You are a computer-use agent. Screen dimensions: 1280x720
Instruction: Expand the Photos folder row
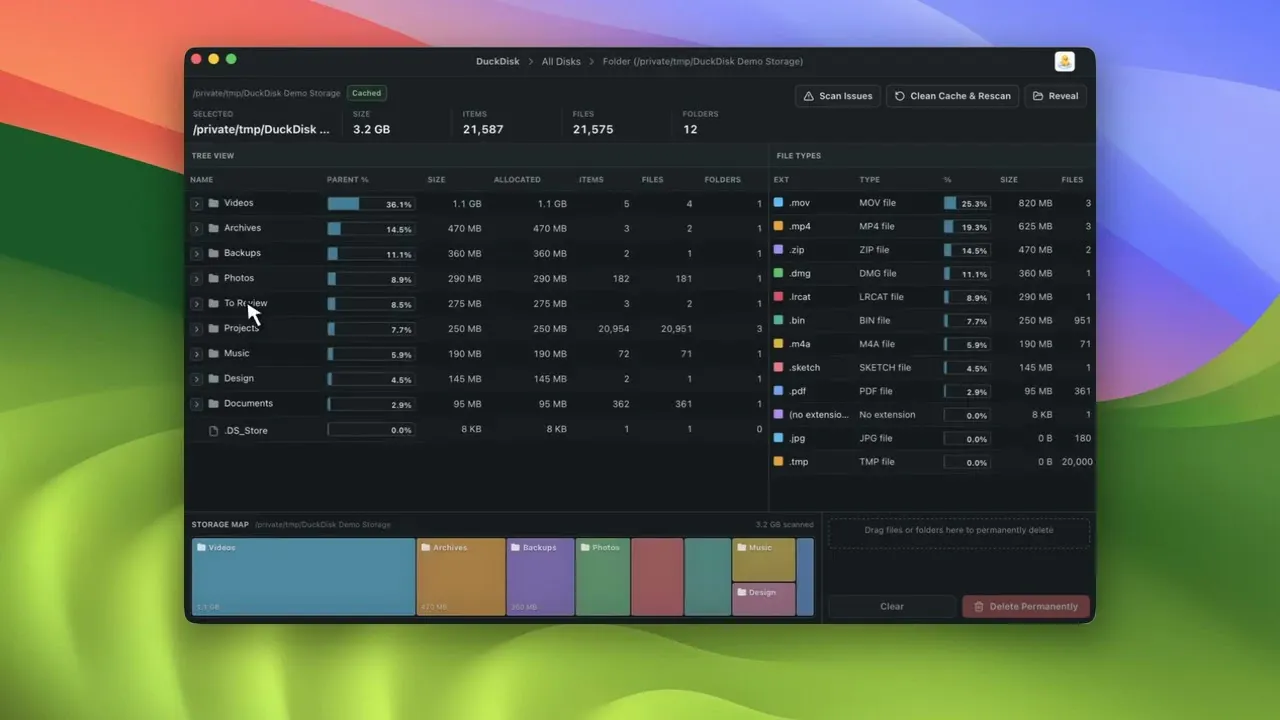197,279
